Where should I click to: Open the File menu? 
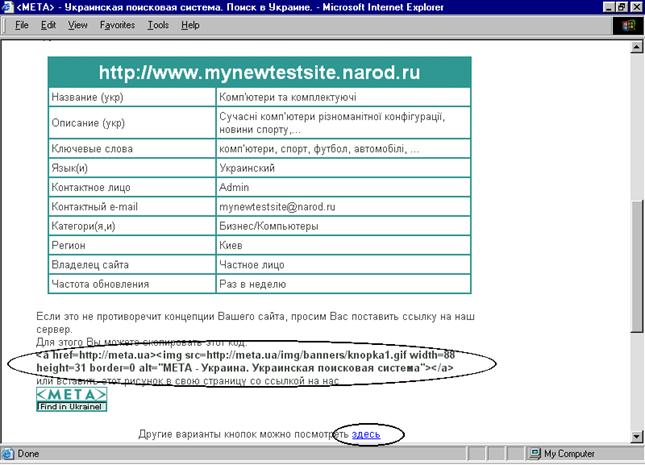coord(21,25)
